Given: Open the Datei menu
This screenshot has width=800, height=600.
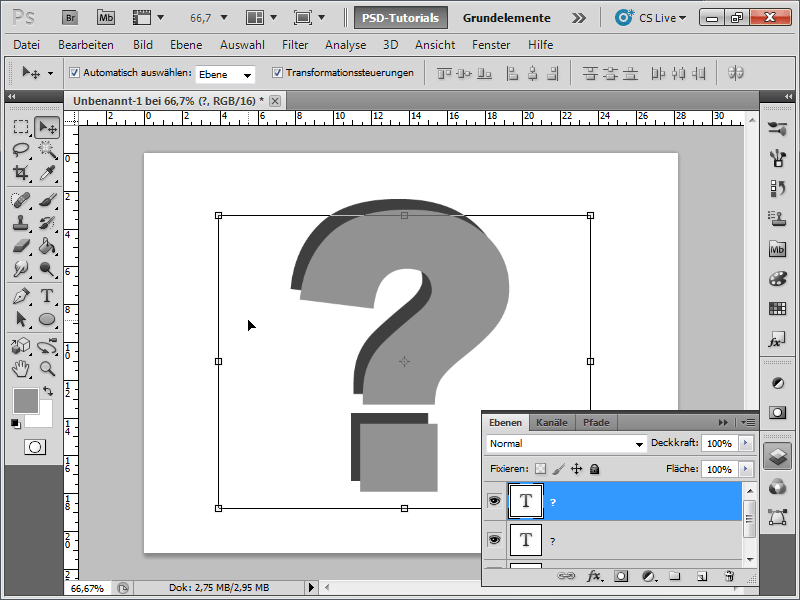Looking at the screenshot, I should click(x=27, y=45).
